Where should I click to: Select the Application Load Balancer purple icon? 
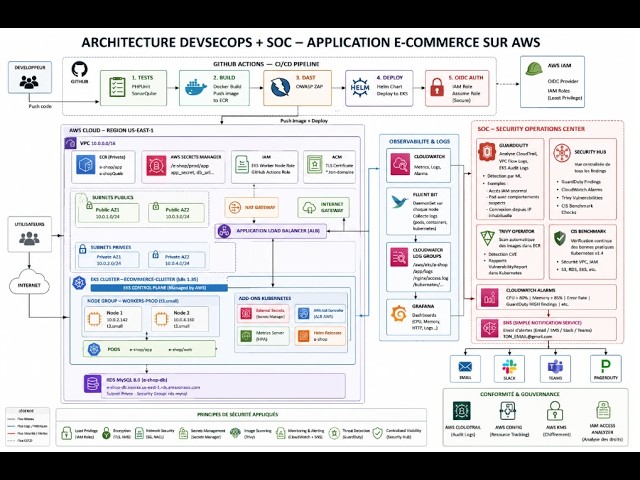coord(224,231)
